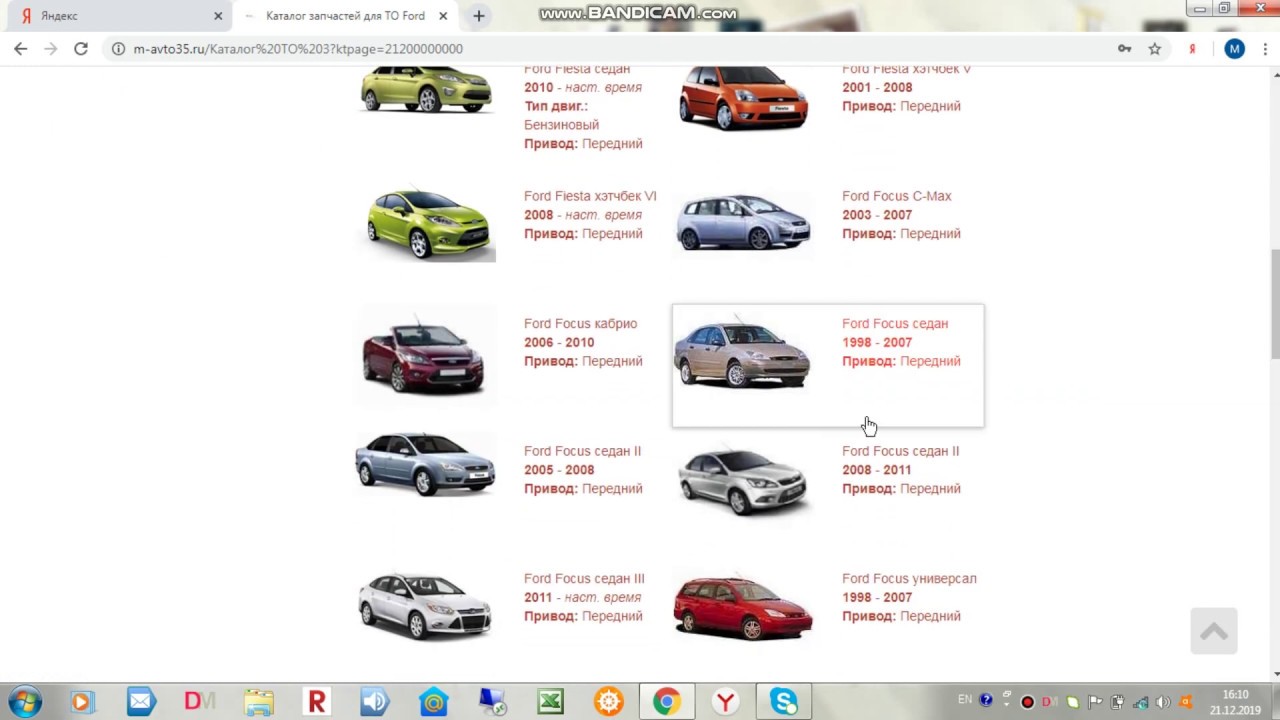The image size is (1280, 720).
Task: Open the tray volume speaker icon
Action: pos(1162,702)
